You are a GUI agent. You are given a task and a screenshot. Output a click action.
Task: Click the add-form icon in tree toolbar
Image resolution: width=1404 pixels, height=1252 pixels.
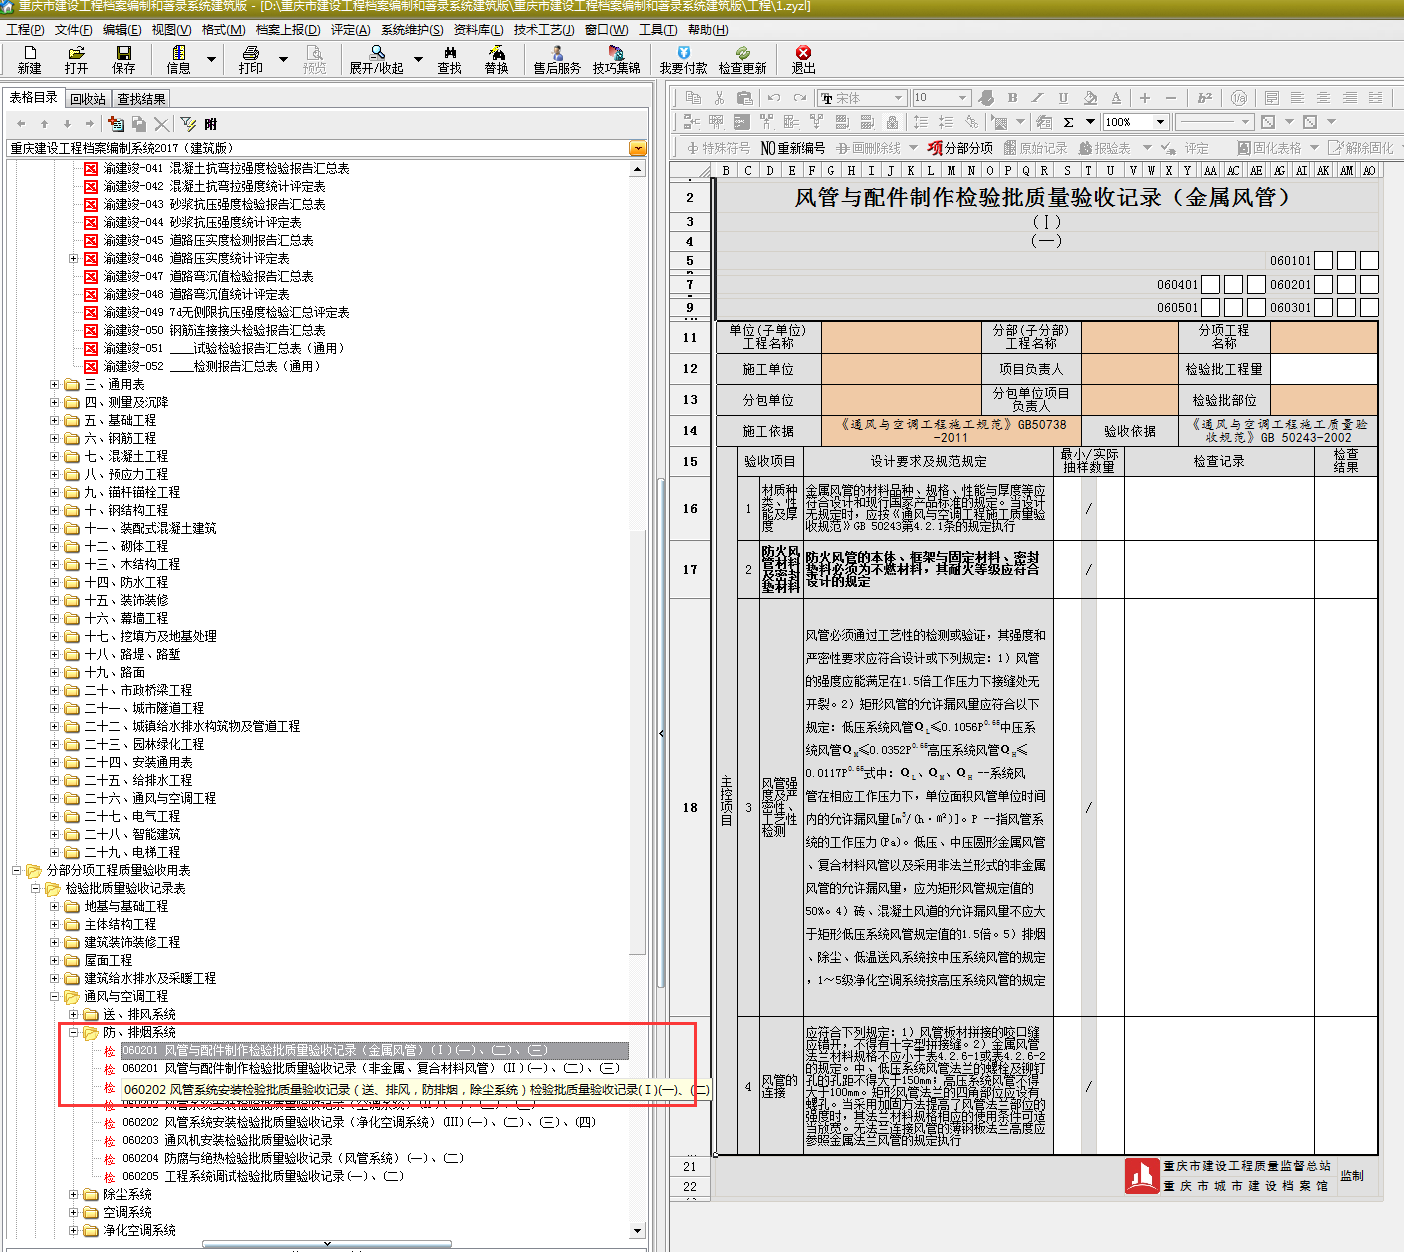pos(116,124)
